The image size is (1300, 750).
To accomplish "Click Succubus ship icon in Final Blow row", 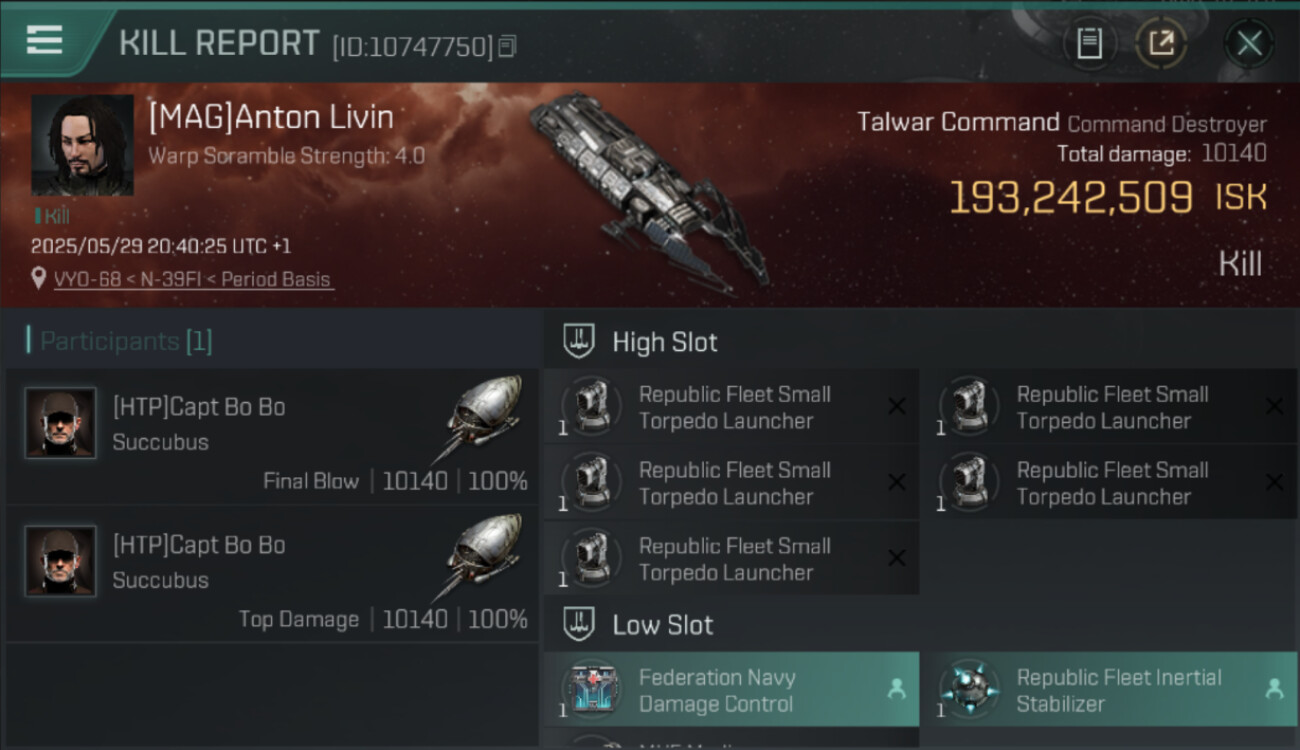I will click(485, 415).
